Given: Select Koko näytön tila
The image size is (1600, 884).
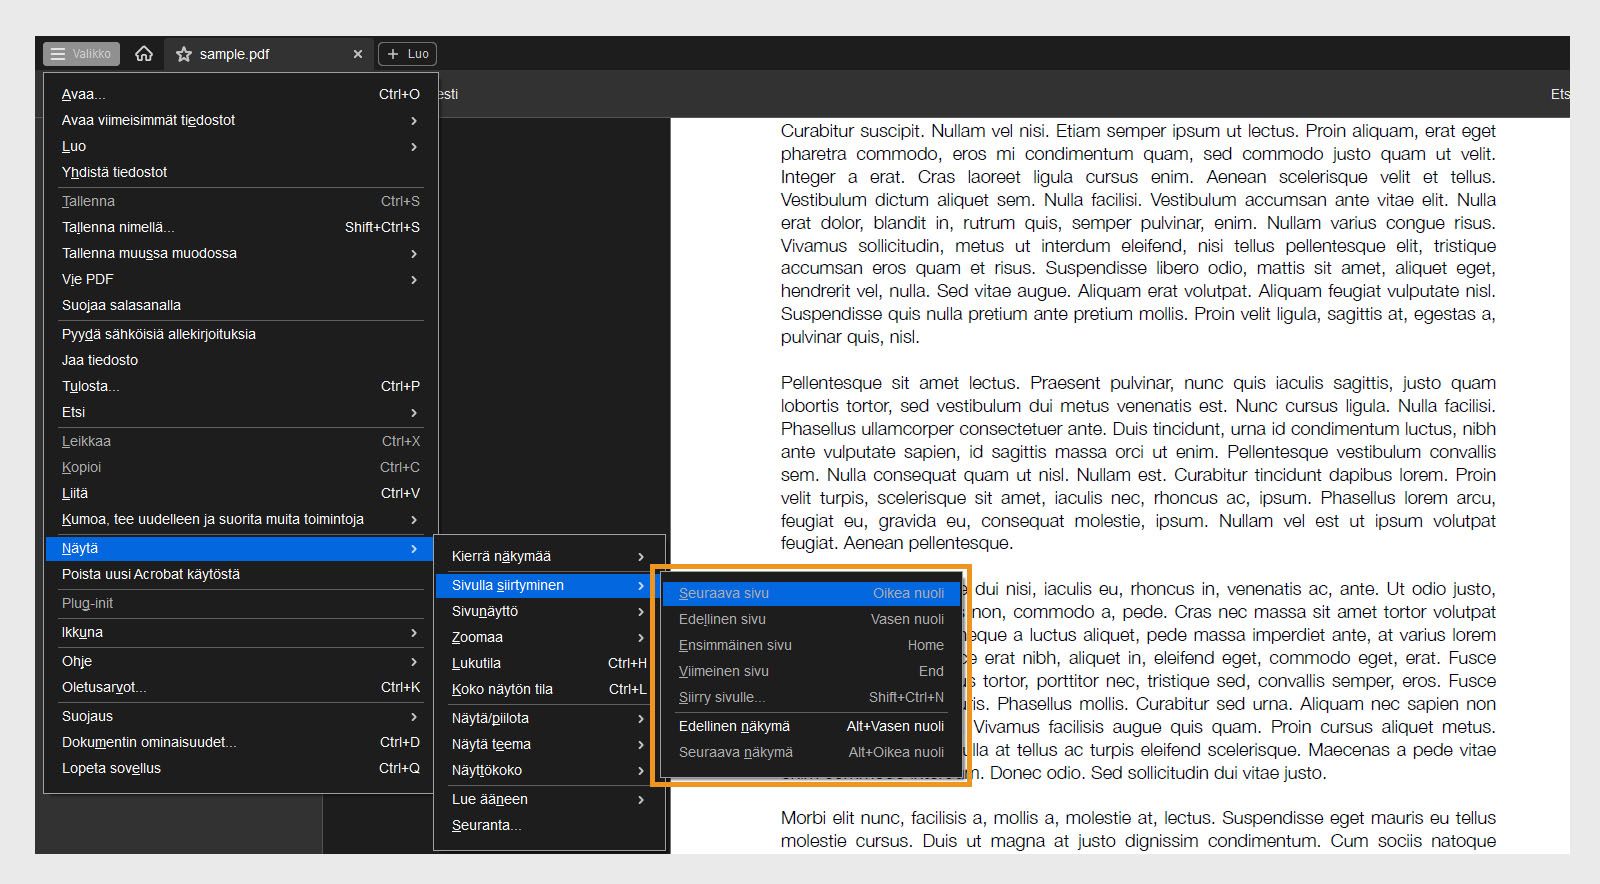Looking at the screenshot, I should [549, 689].
